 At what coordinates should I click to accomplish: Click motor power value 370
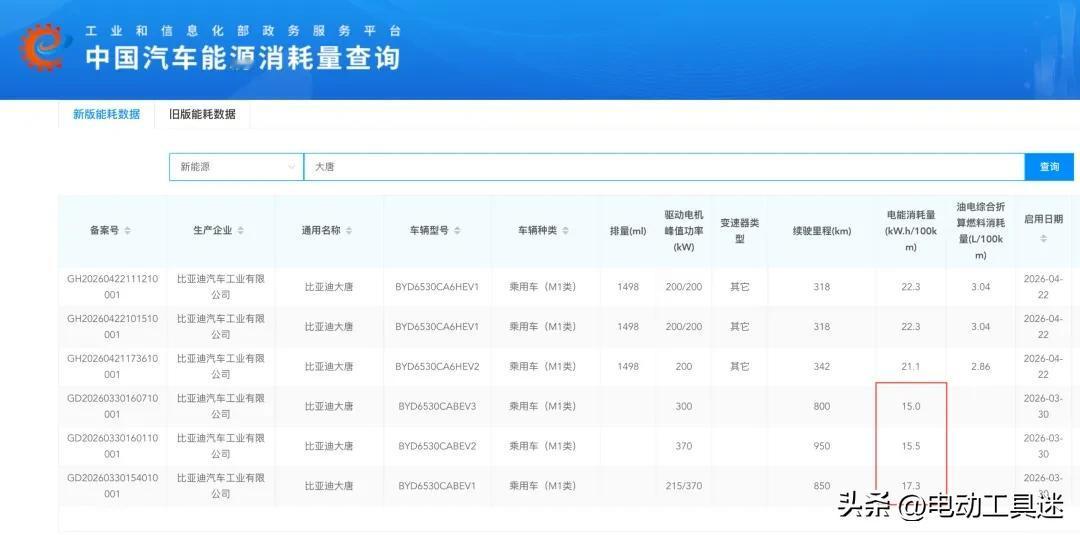coord(684,446)
